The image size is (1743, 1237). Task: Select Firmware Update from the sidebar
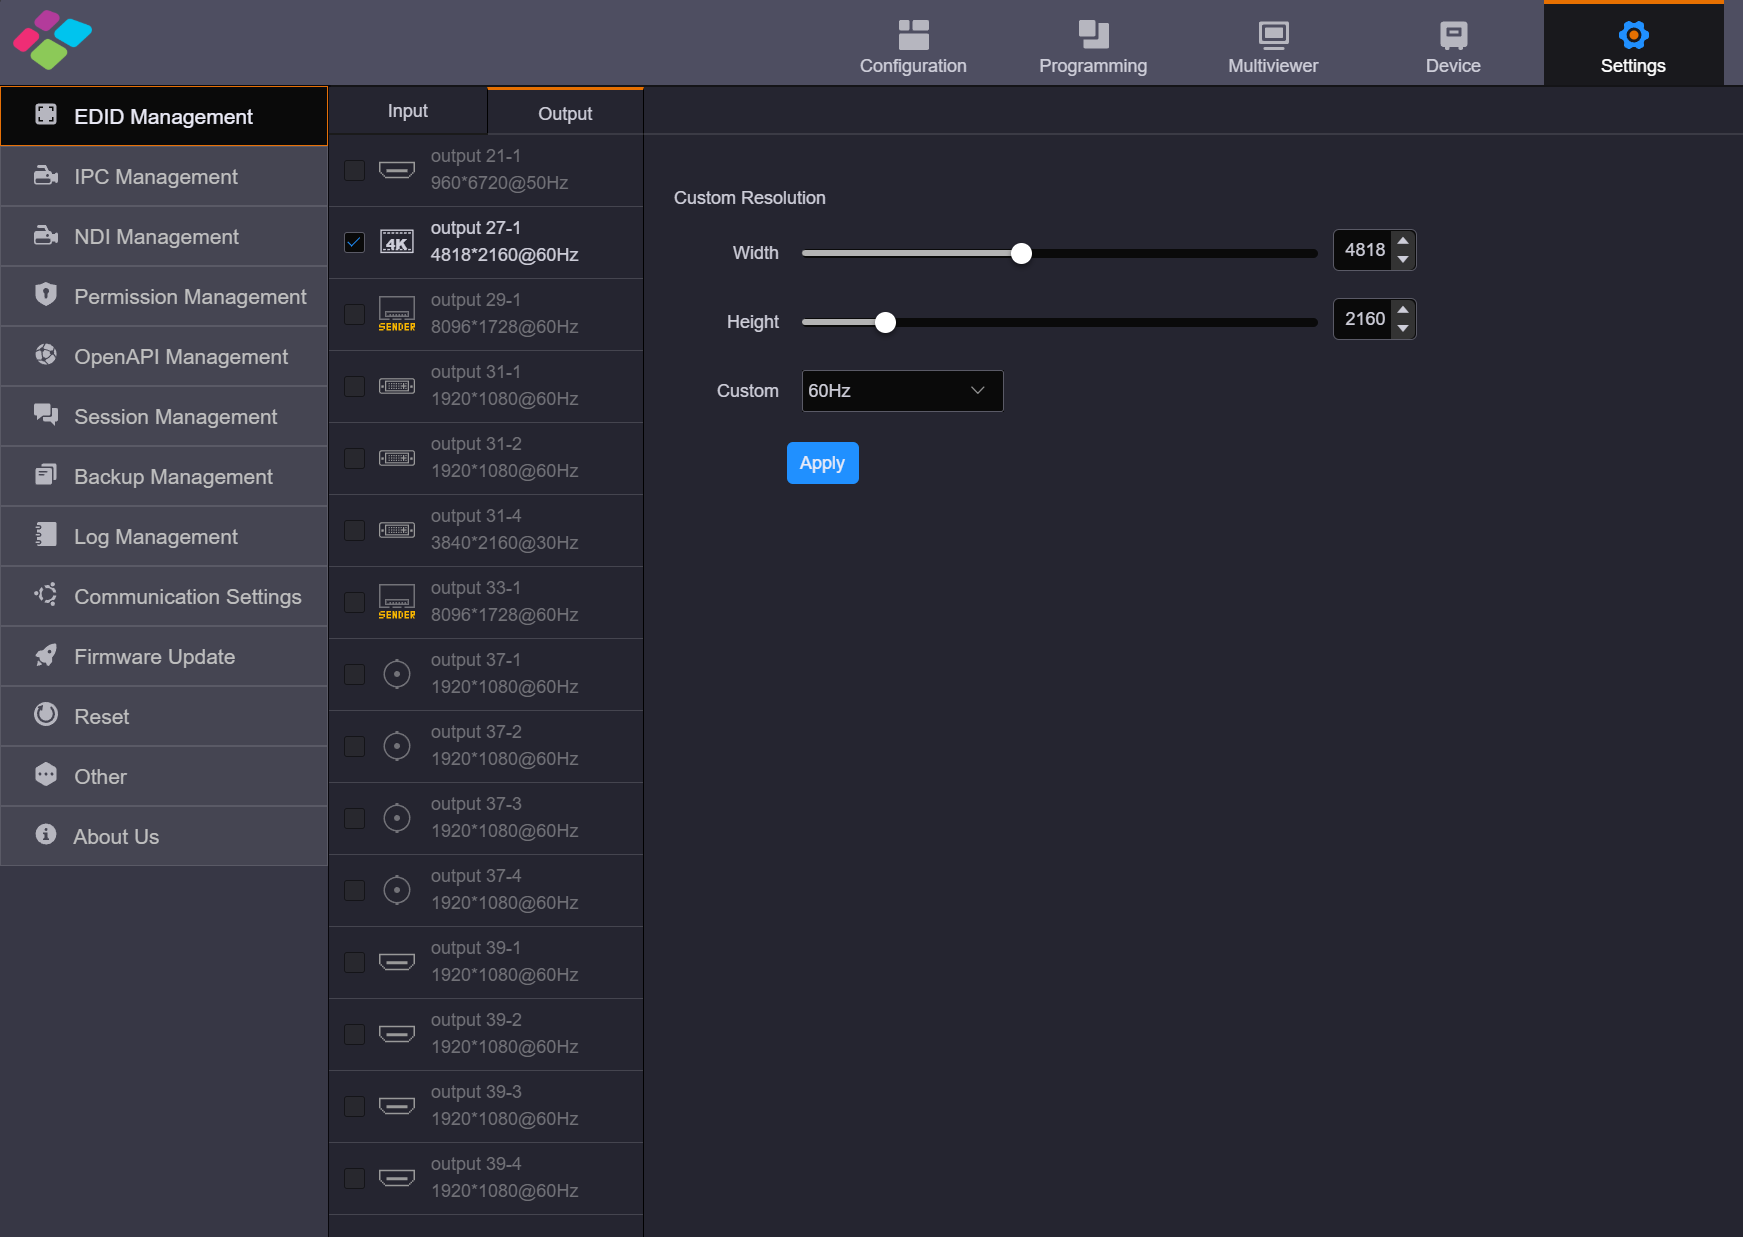point(153,656)
